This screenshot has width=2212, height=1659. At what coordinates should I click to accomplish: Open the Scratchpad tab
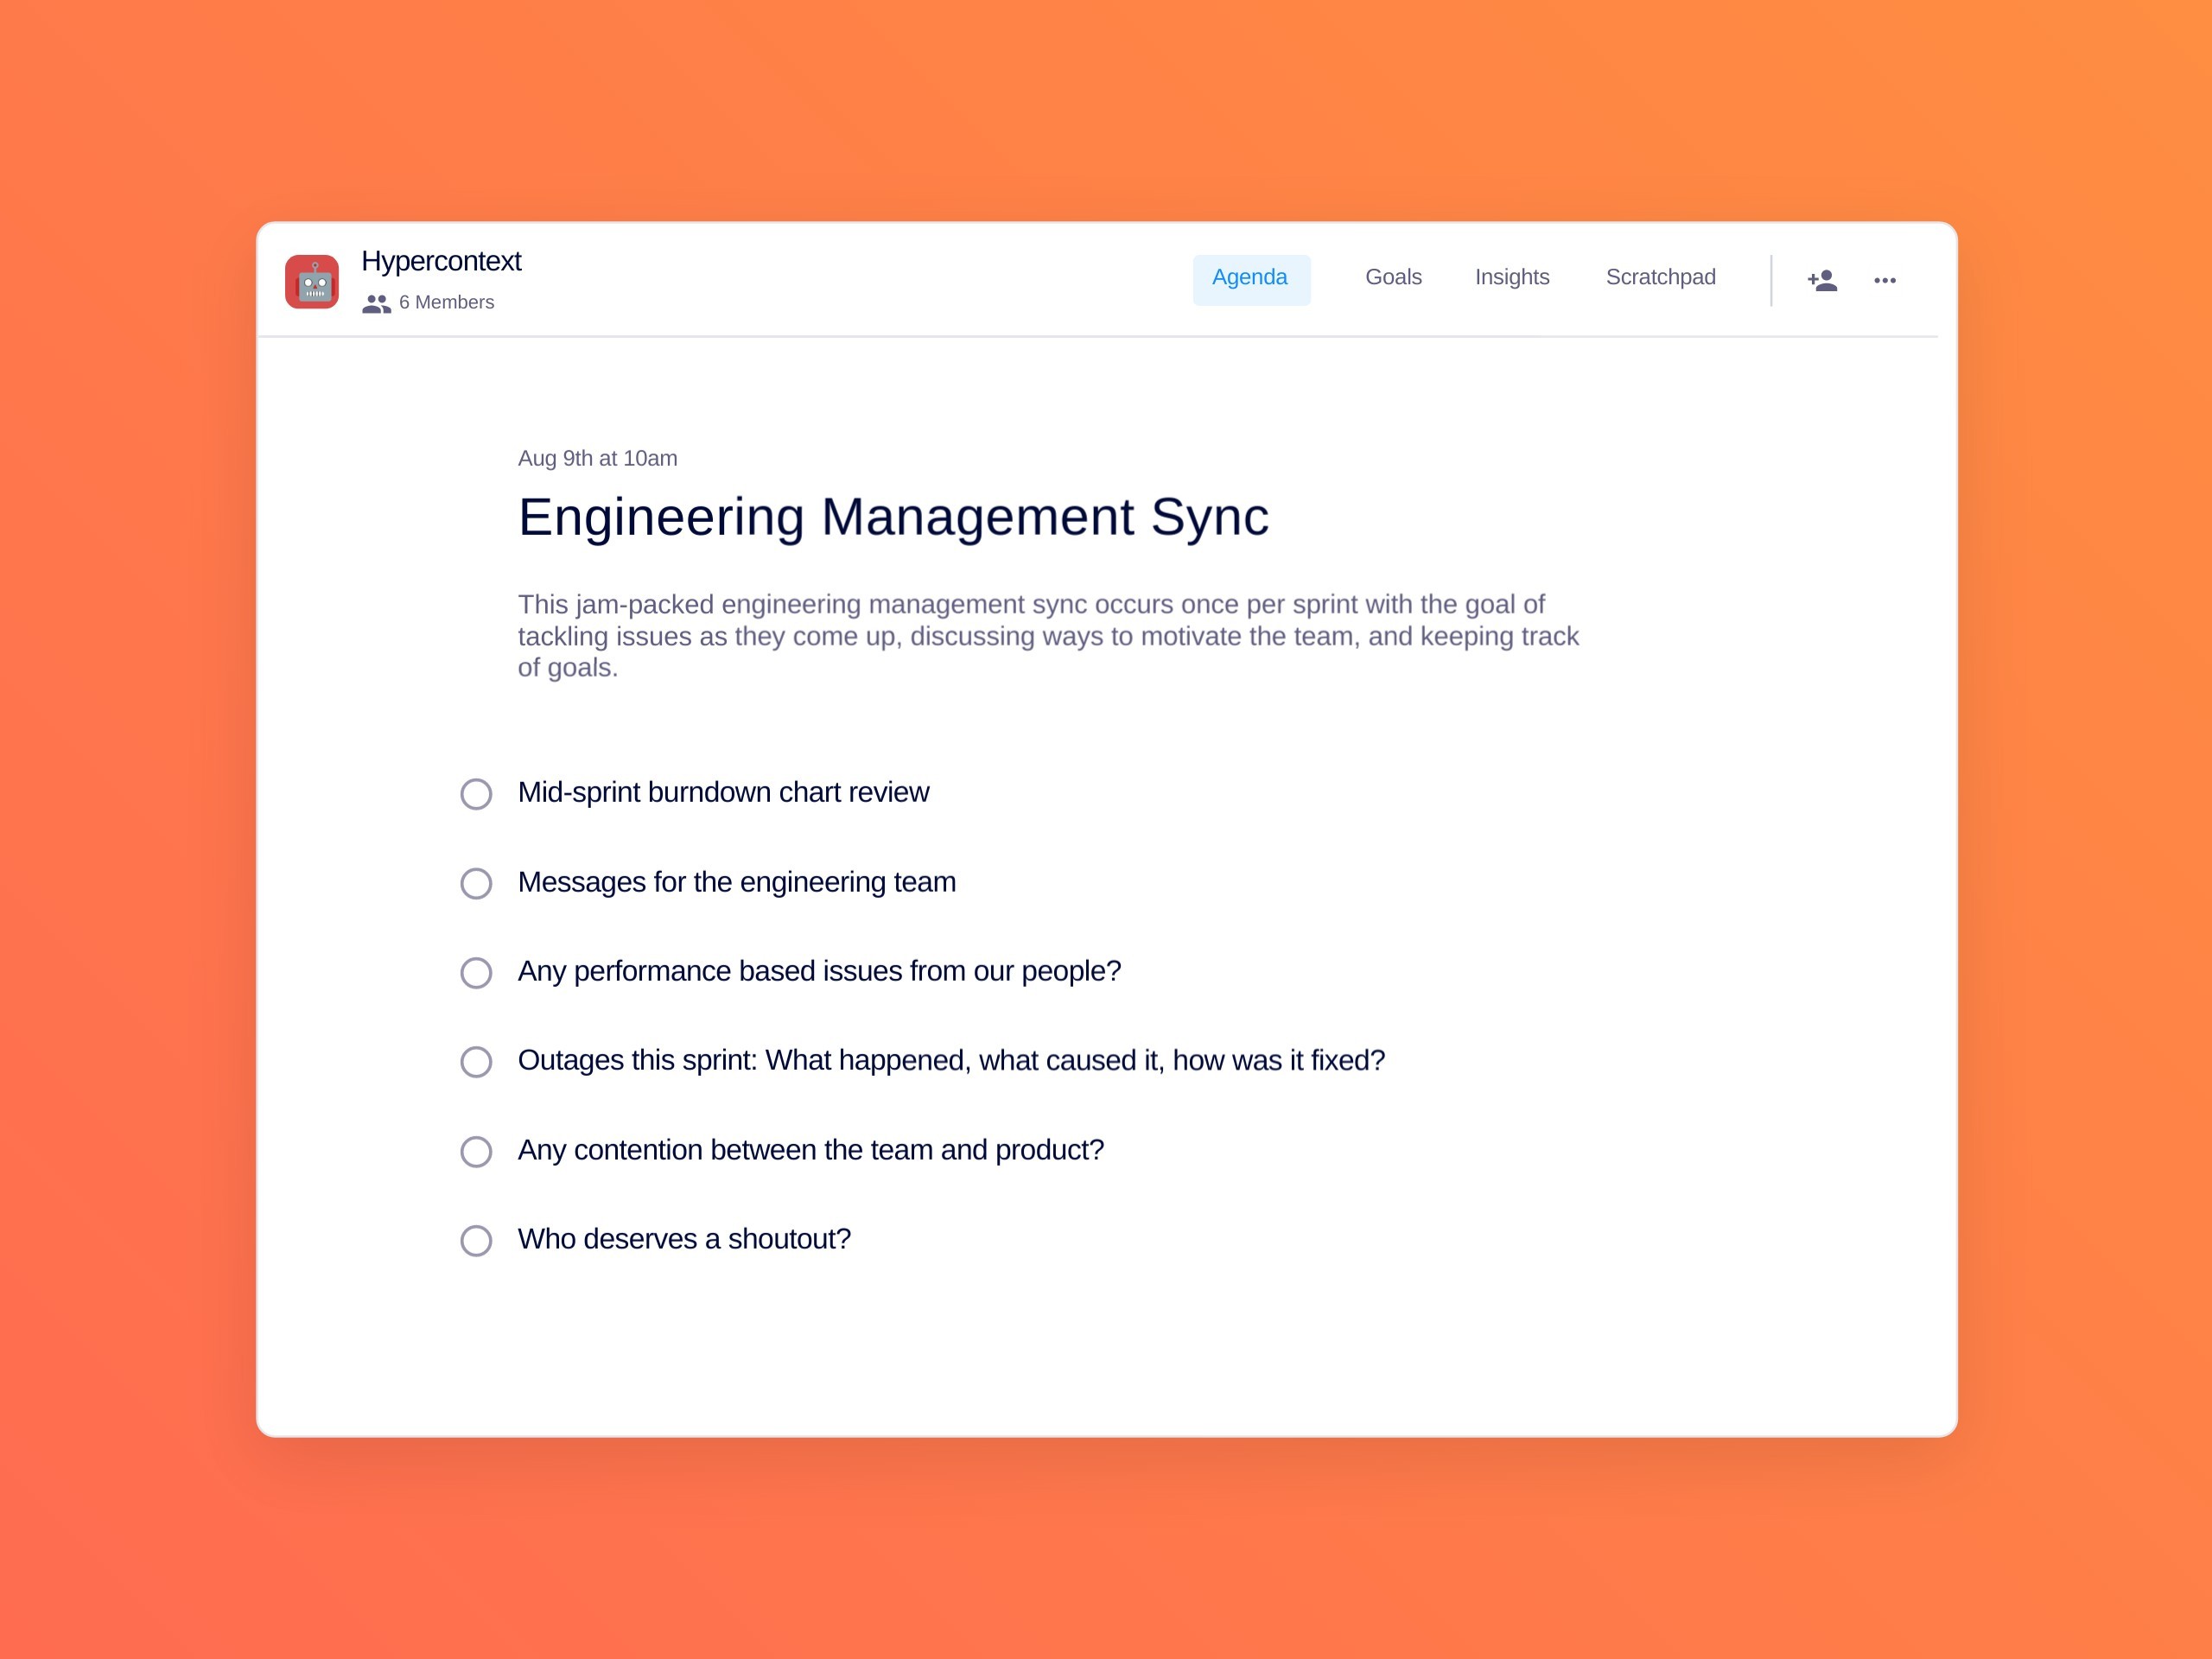[1661, 277]
